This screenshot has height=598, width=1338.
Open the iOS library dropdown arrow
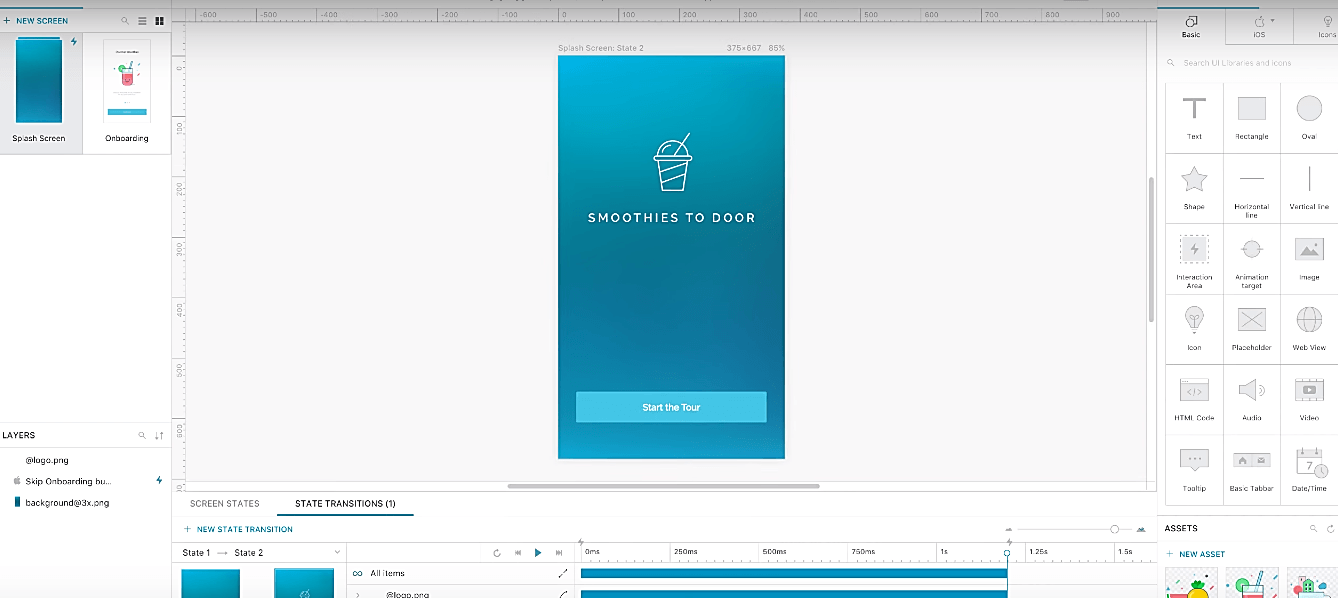tap(1272, 20)
